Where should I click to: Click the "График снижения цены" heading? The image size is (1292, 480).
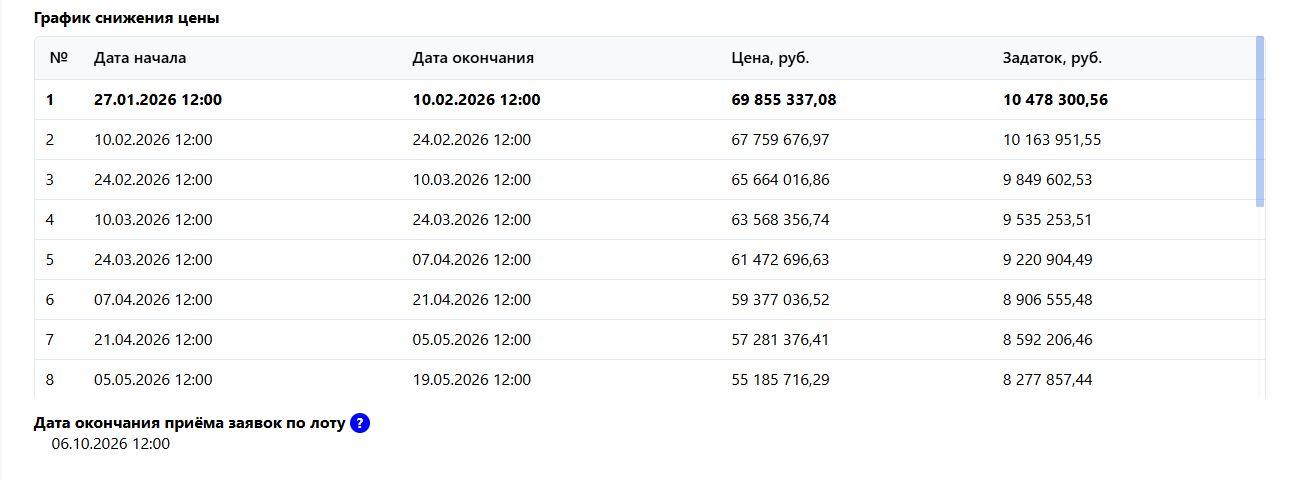pyautogui.click(x=127, y=18)
